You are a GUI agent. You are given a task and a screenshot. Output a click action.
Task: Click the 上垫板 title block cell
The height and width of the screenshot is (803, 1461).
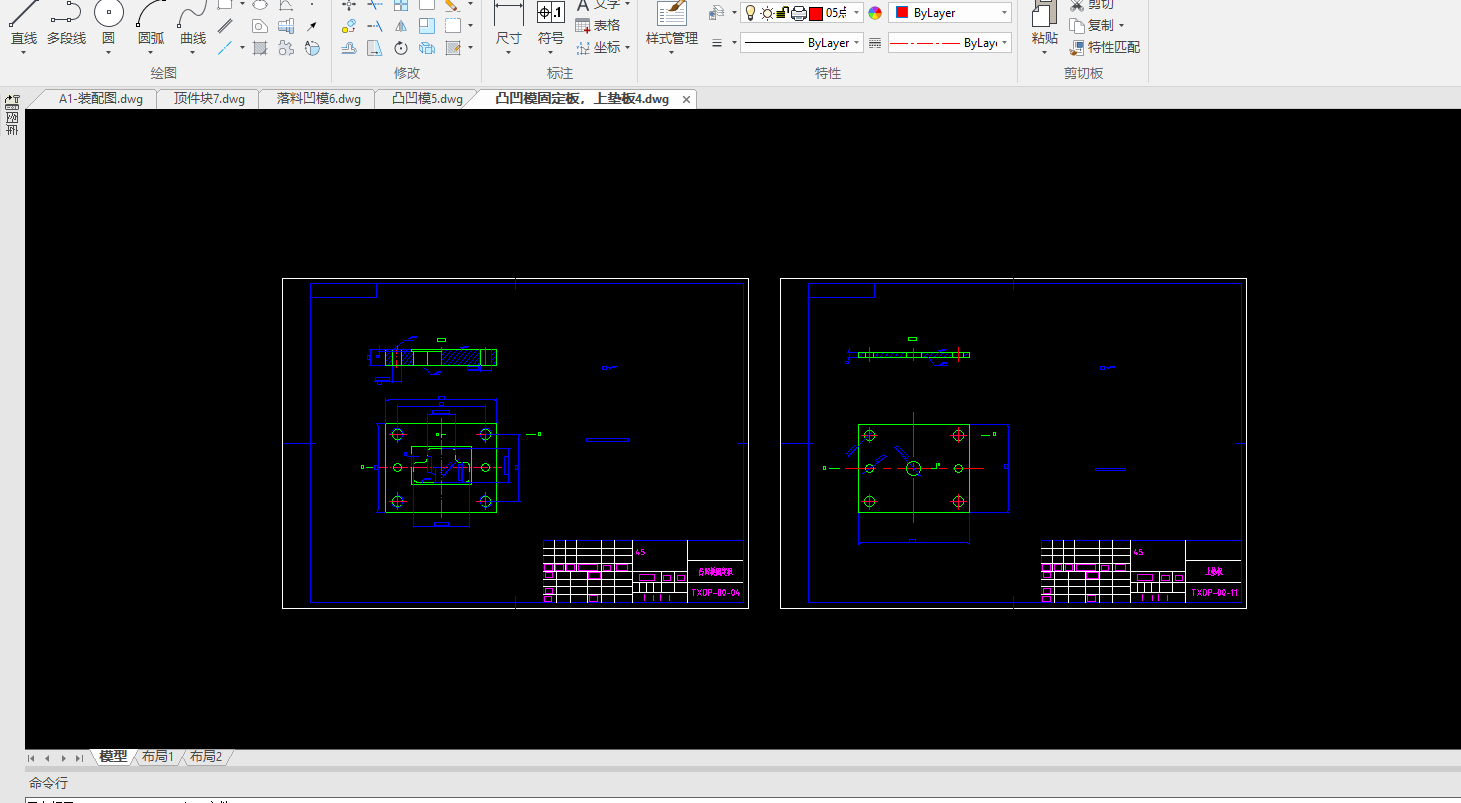(x=1214, y=572)
